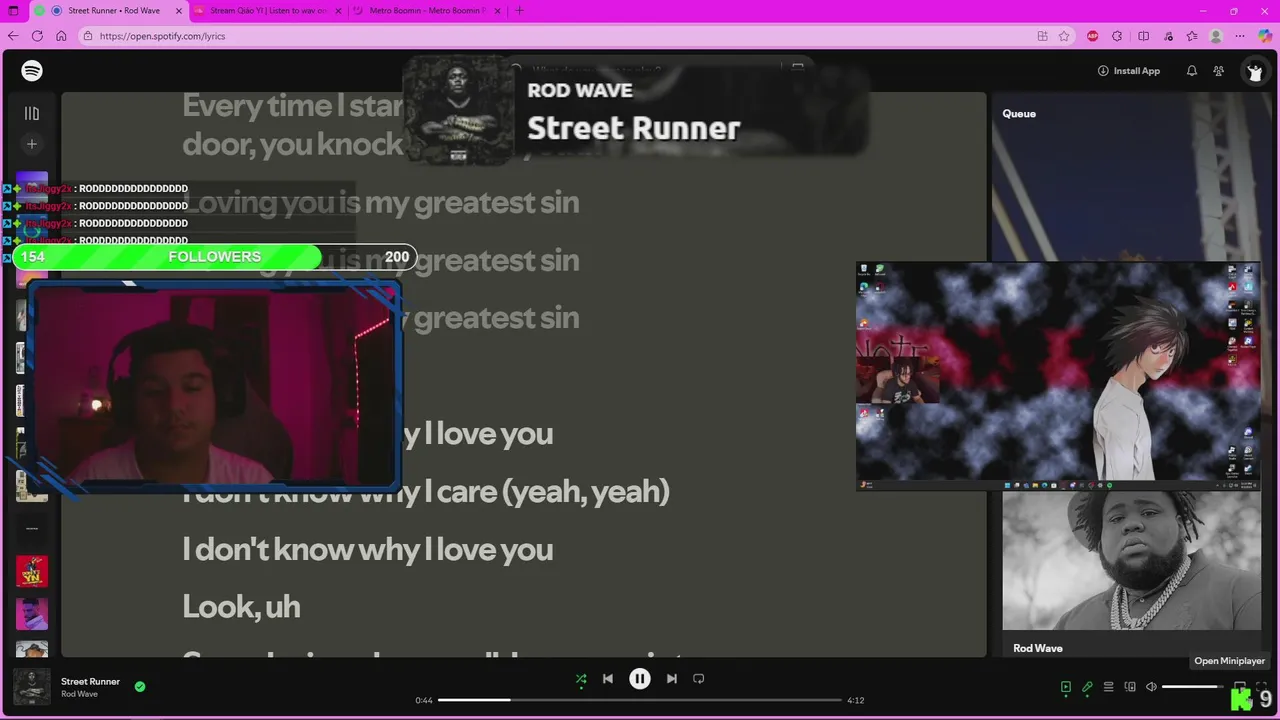Toggle shuffle playback
1280x720 pixels.
pyautogui.click(x=581, y=679)
